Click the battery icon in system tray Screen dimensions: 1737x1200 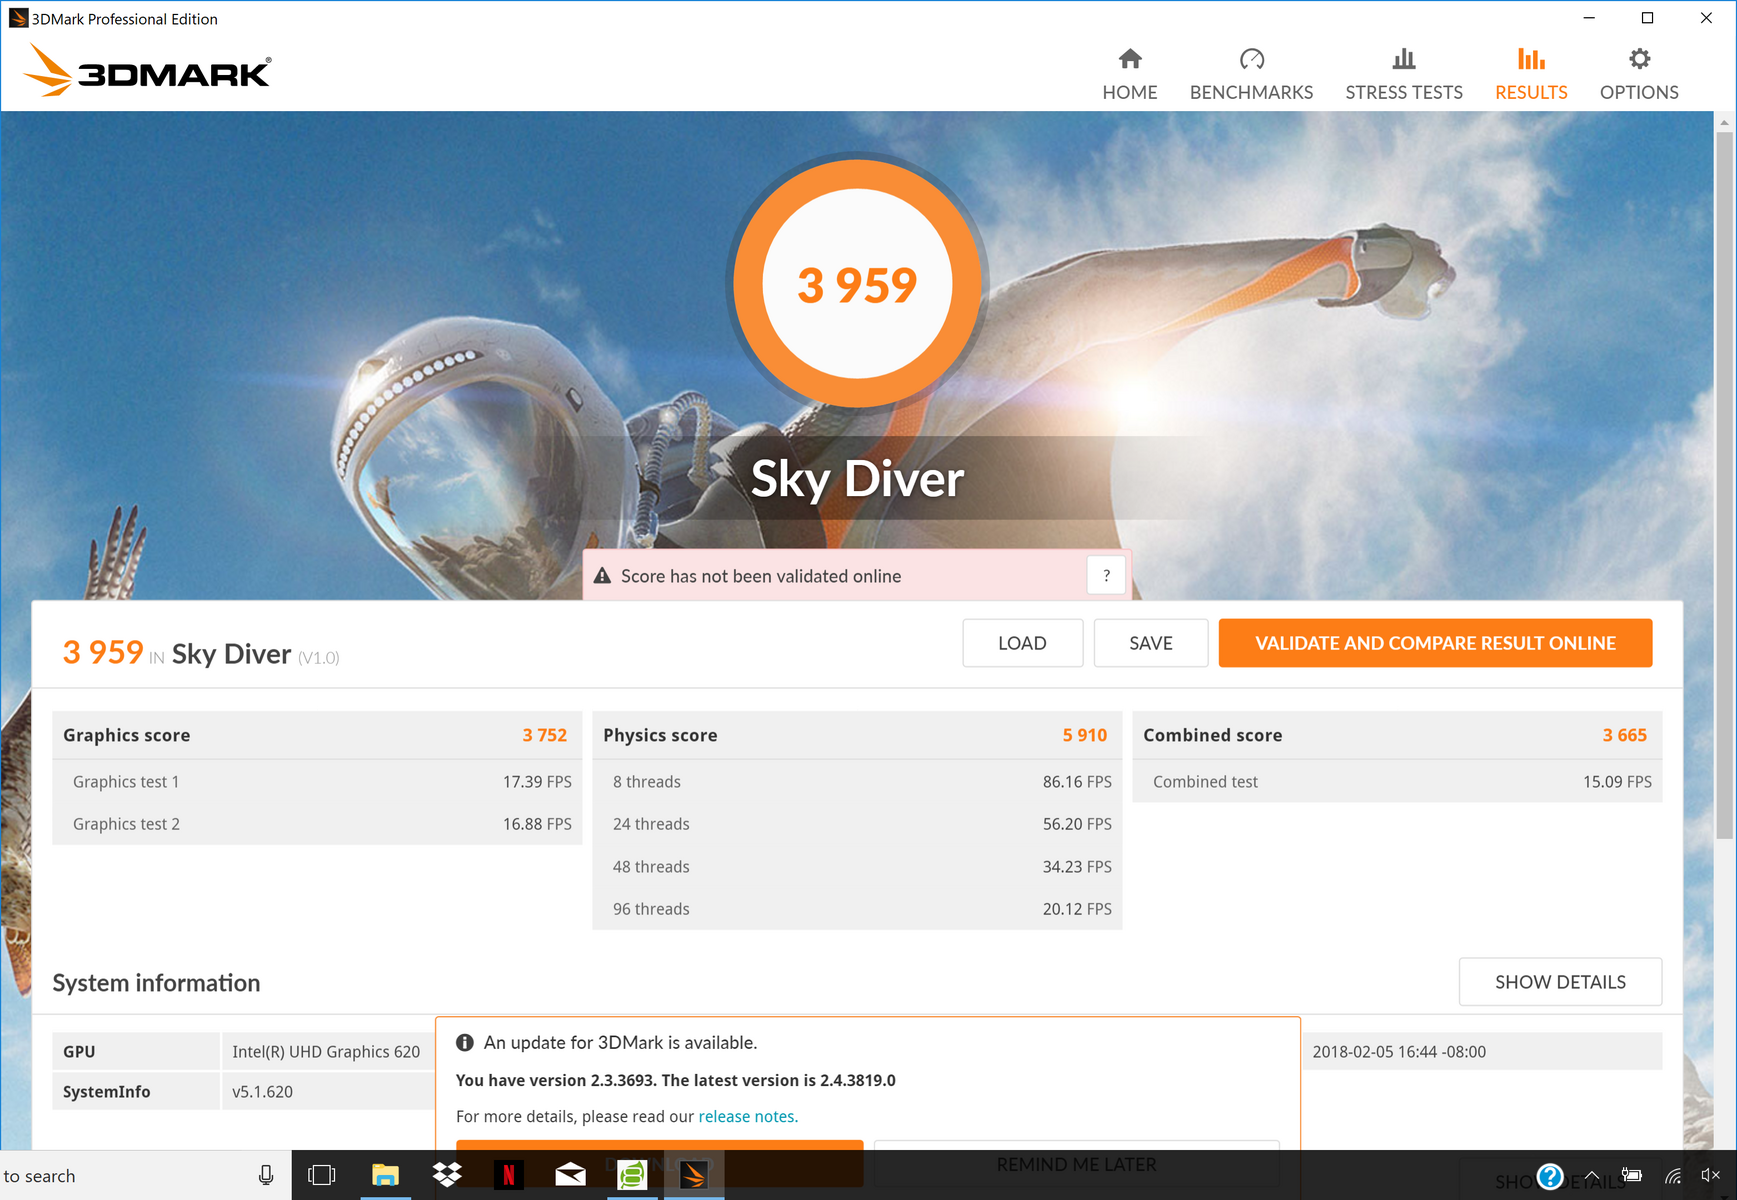click(1632, 1176)
